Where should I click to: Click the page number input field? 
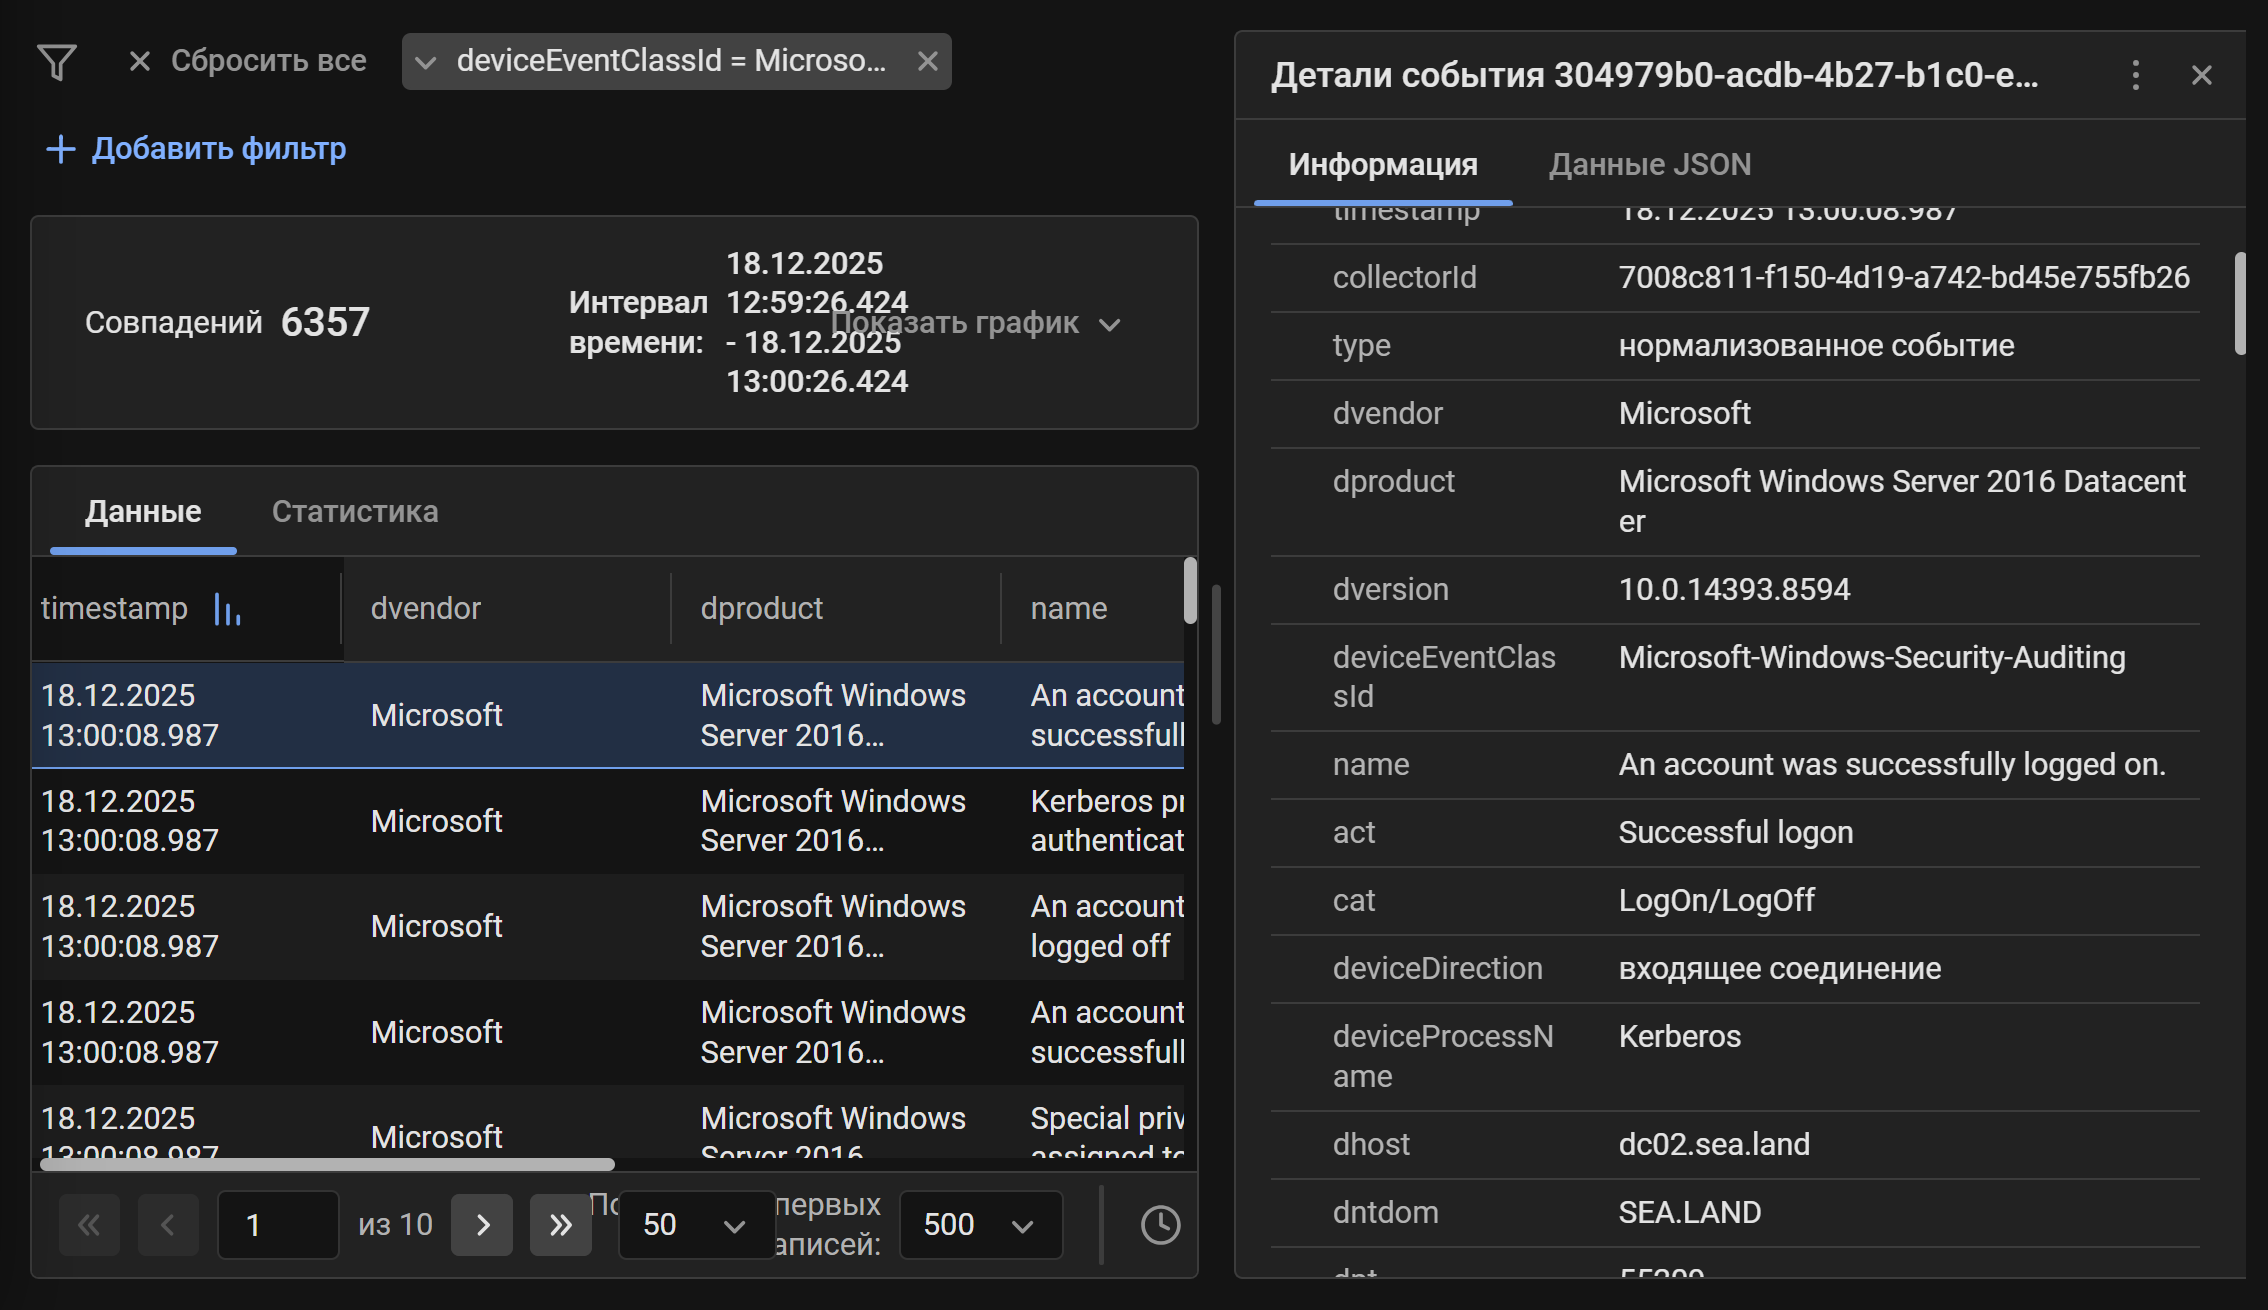point(277,1225)
